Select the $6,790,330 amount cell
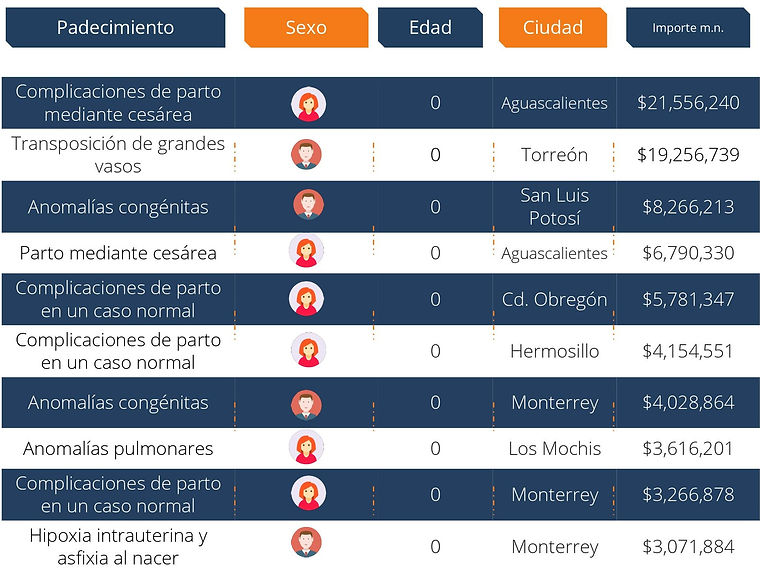The height and width of the screenshot is (581, 760). pyautogui.click(x=687, y=252)
